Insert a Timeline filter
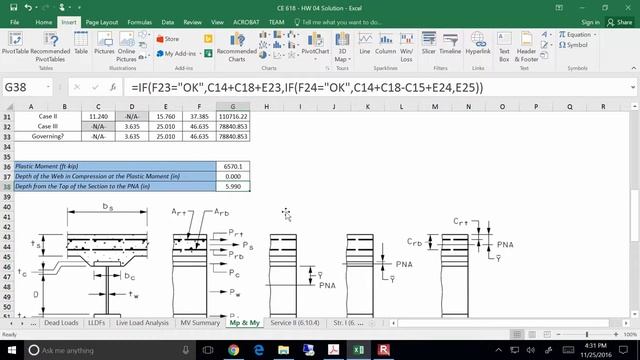 click(x=450, y=44)
